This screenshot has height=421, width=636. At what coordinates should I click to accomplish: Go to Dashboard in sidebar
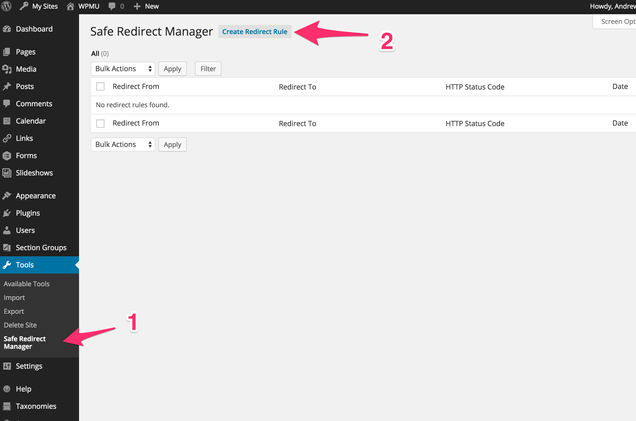(x=34, y=29)
